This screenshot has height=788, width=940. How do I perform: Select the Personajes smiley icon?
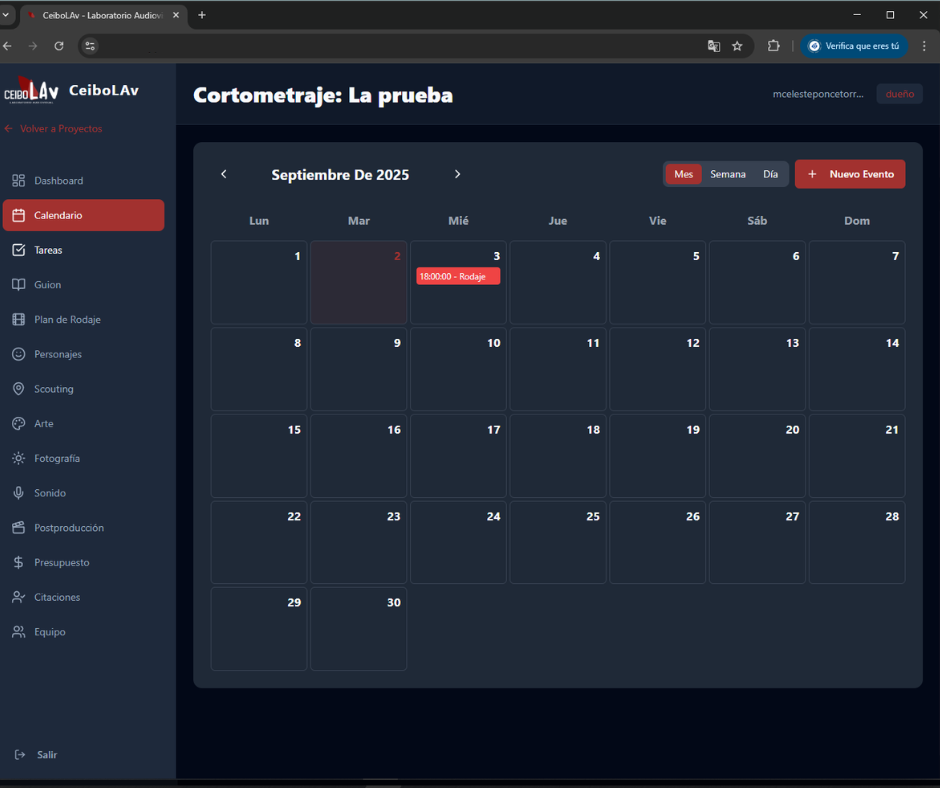18,354
